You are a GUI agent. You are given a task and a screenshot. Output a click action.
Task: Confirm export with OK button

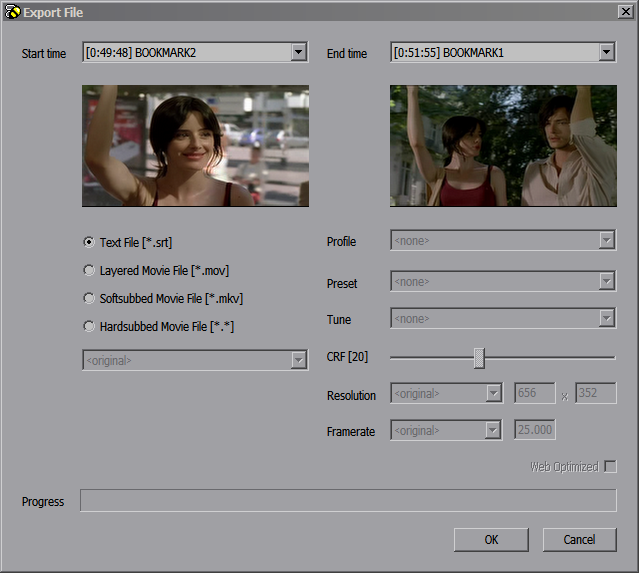tap(491, 540)
